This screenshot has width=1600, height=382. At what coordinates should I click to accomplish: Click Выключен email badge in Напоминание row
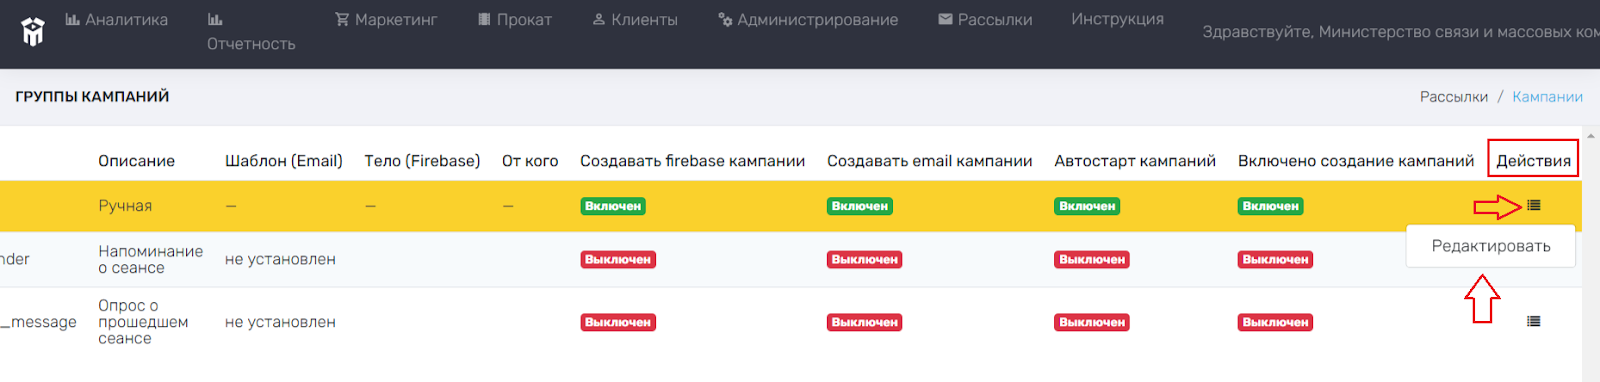point(865,260)
